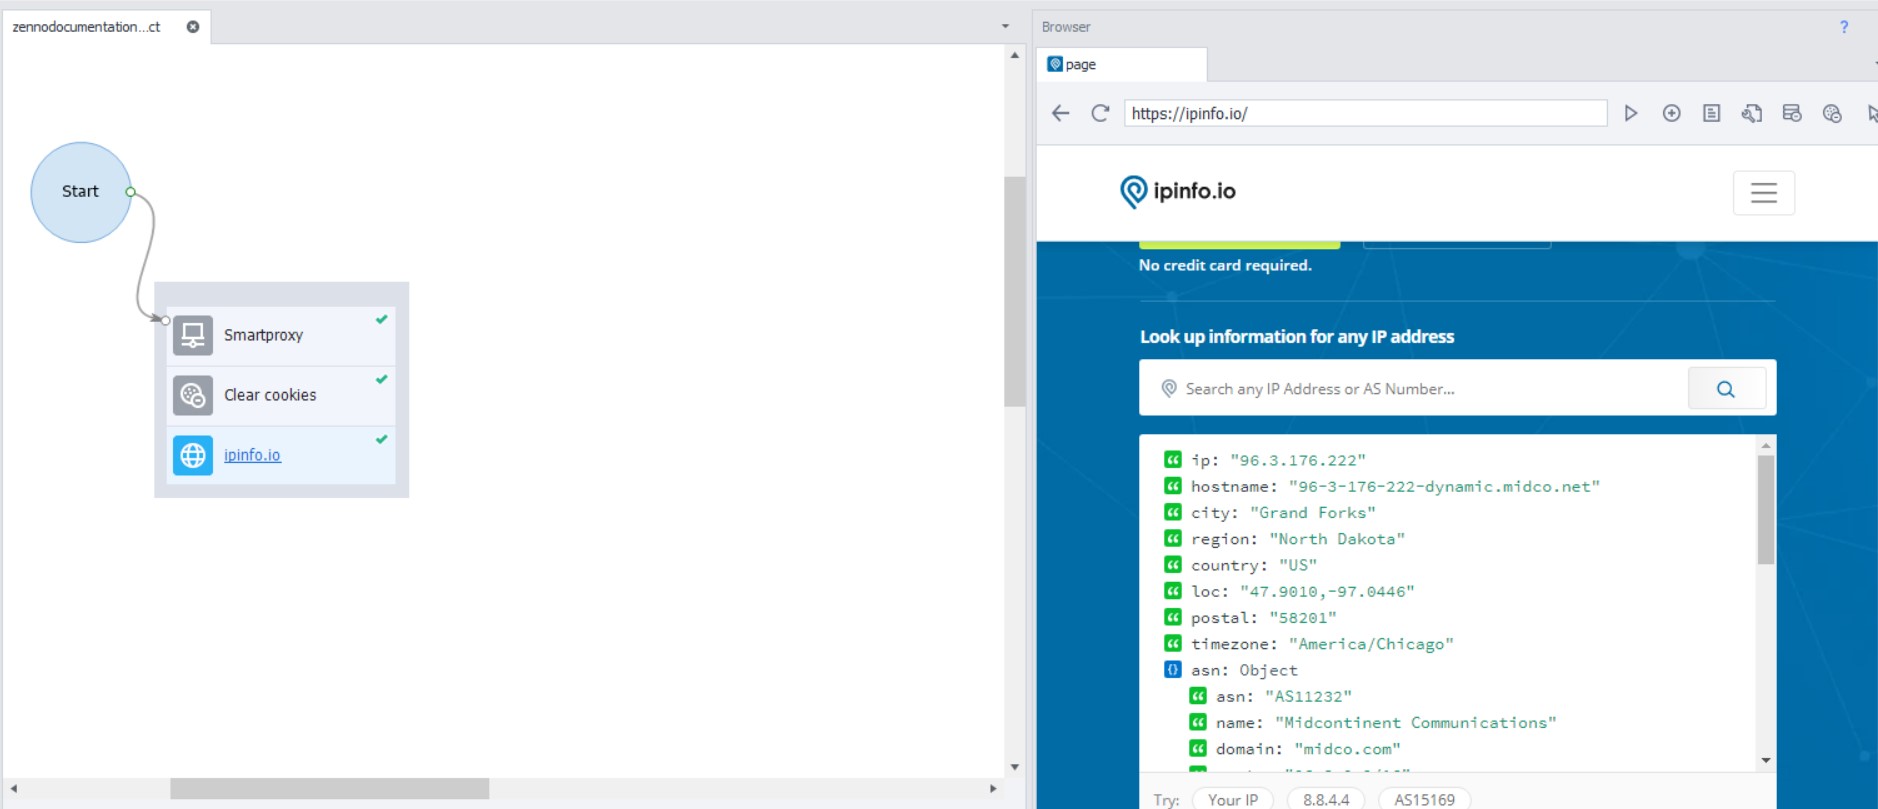The height and width of the screenshot is (809, 1878).
Task: Click quote icon beside timezone field
Action: [1173, 643]
